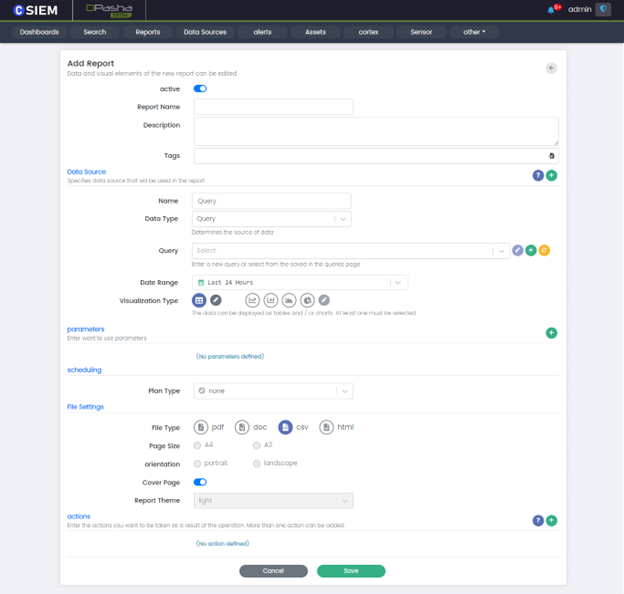The height and width of the screenshot is (594, 624).
Task: Select landscape orientation radio button
Action: point(257,464)
